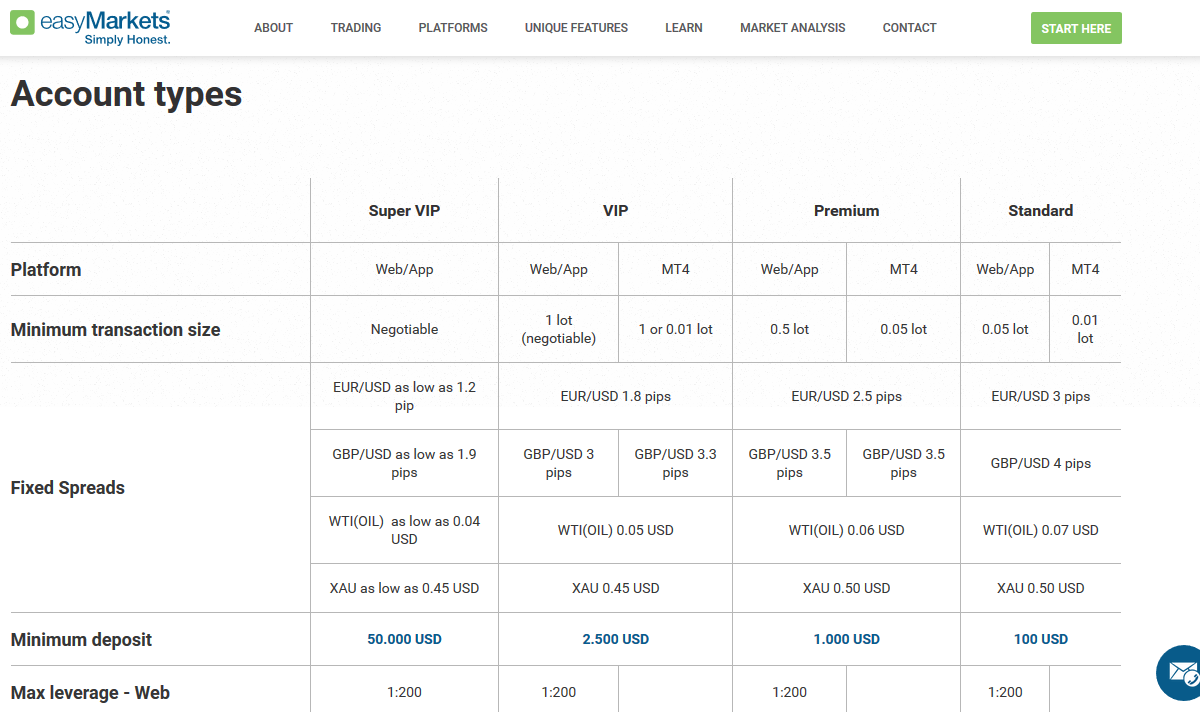Click the Premium Web/App platform cell
1200x712 pixels.
click(x=789, y=269)
